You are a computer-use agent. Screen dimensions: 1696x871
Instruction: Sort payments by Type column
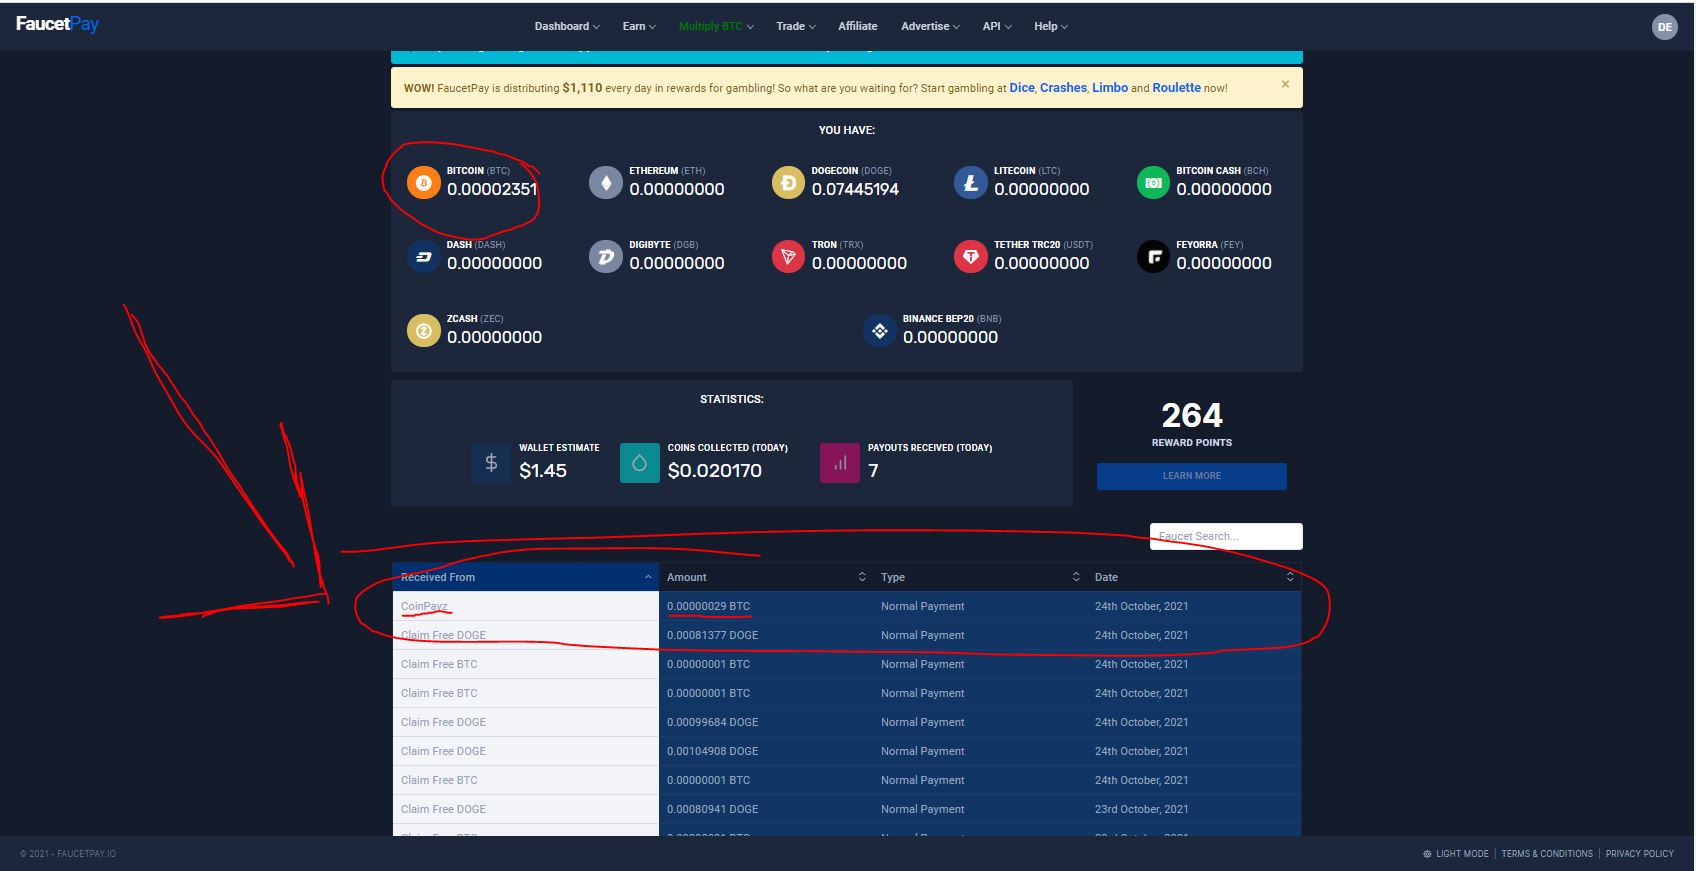(x=980, y=577)
